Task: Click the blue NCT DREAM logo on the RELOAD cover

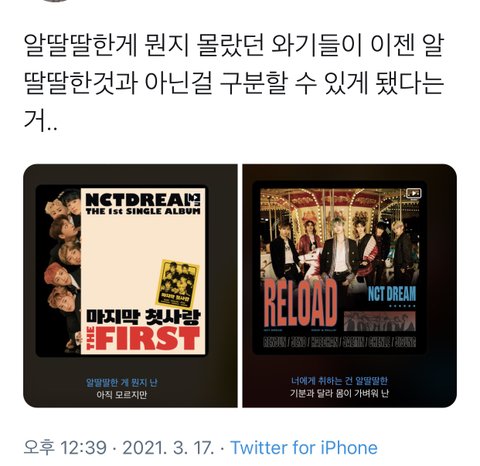Action: pyautogui.click(x=392, y=294)
